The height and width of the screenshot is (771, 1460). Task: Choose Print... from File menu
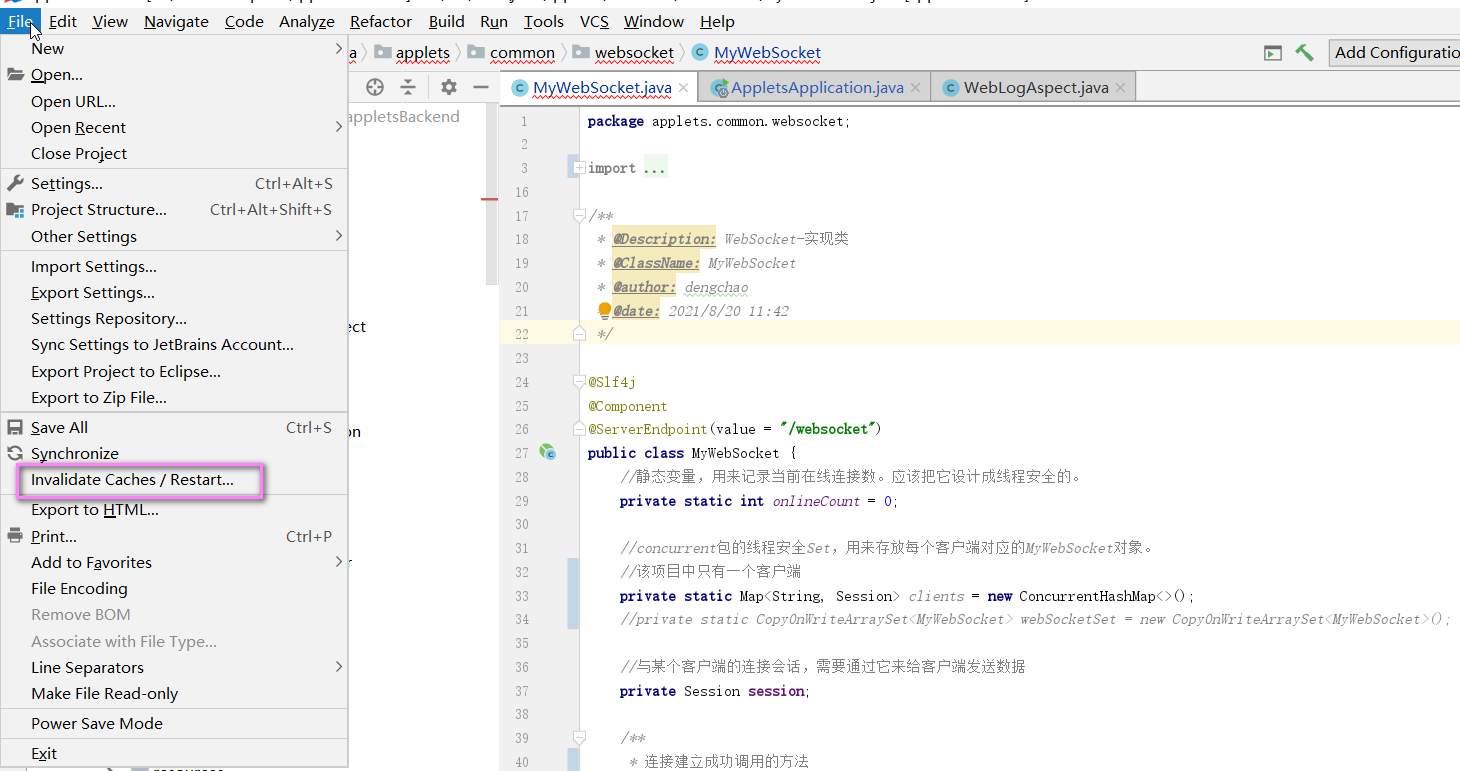[x=174, y=536]
